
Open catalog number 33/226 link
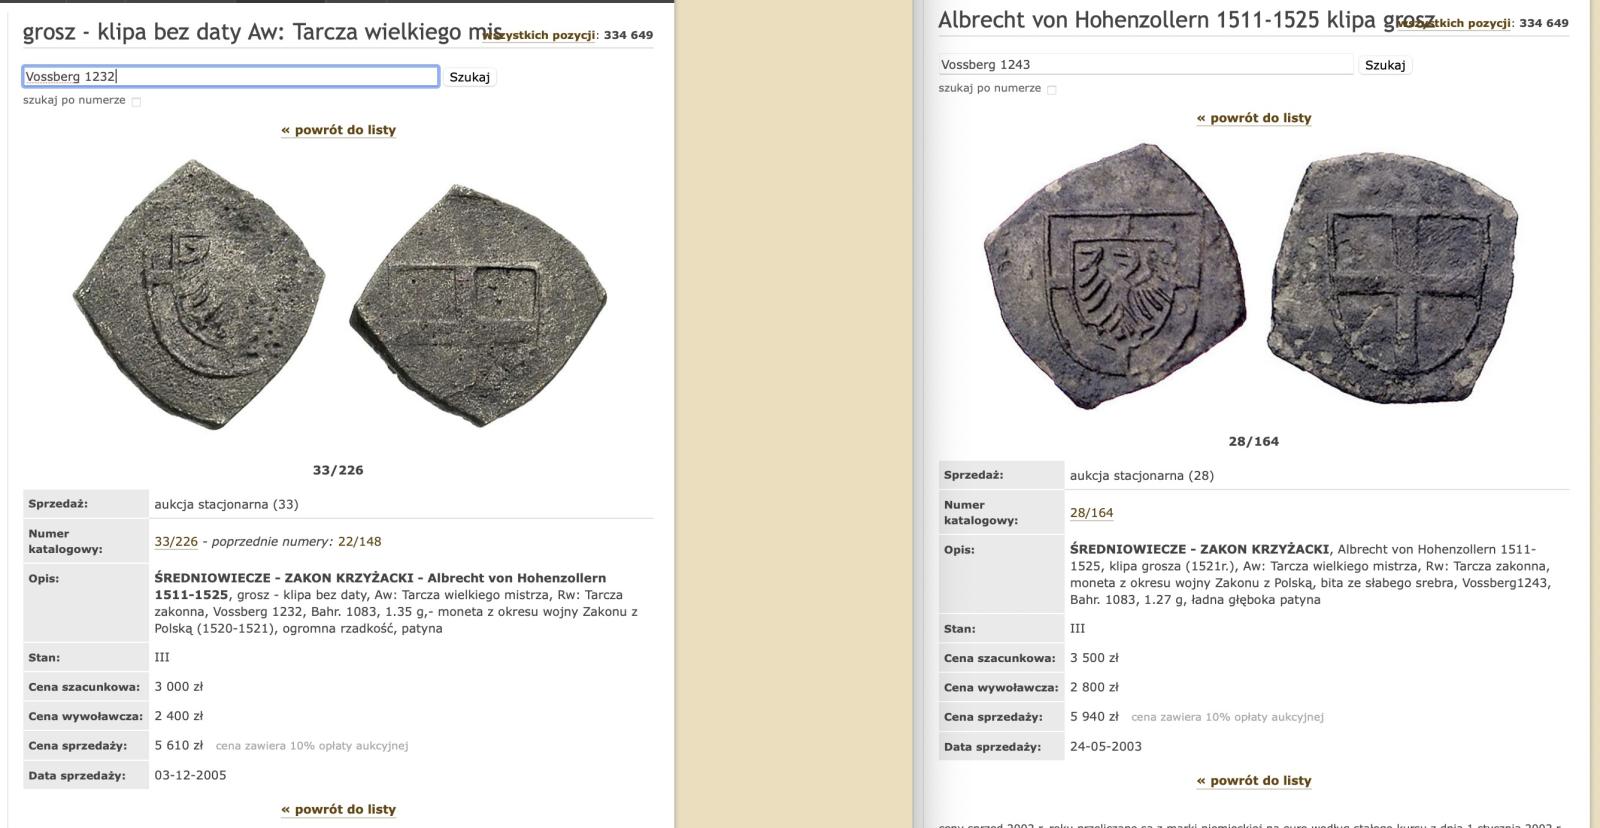click(176, 541)
